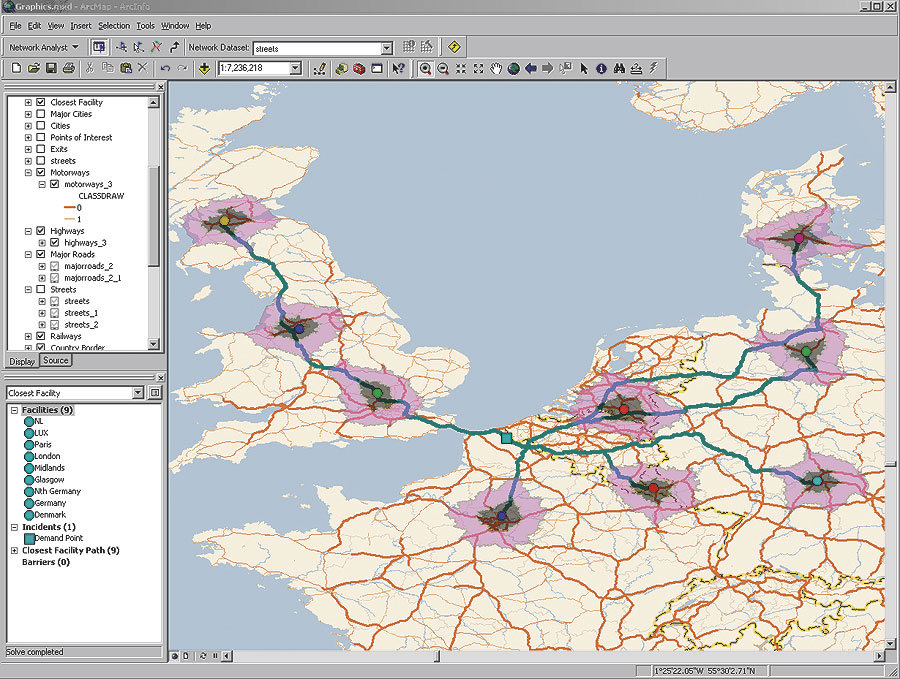Expand the Closest Facility Path node

pyautogui.click(x=14, y=550)
